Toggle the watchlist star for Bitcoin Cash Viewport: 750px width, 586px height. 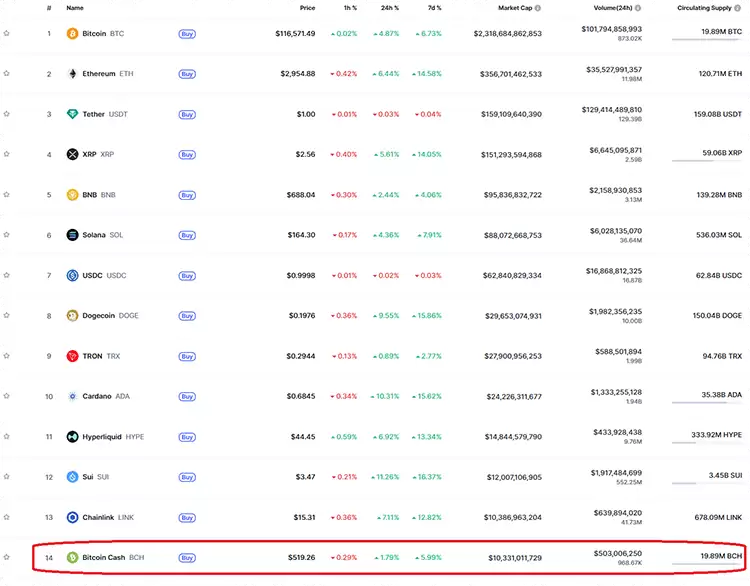pyautogui.click(x=7, y=557)
